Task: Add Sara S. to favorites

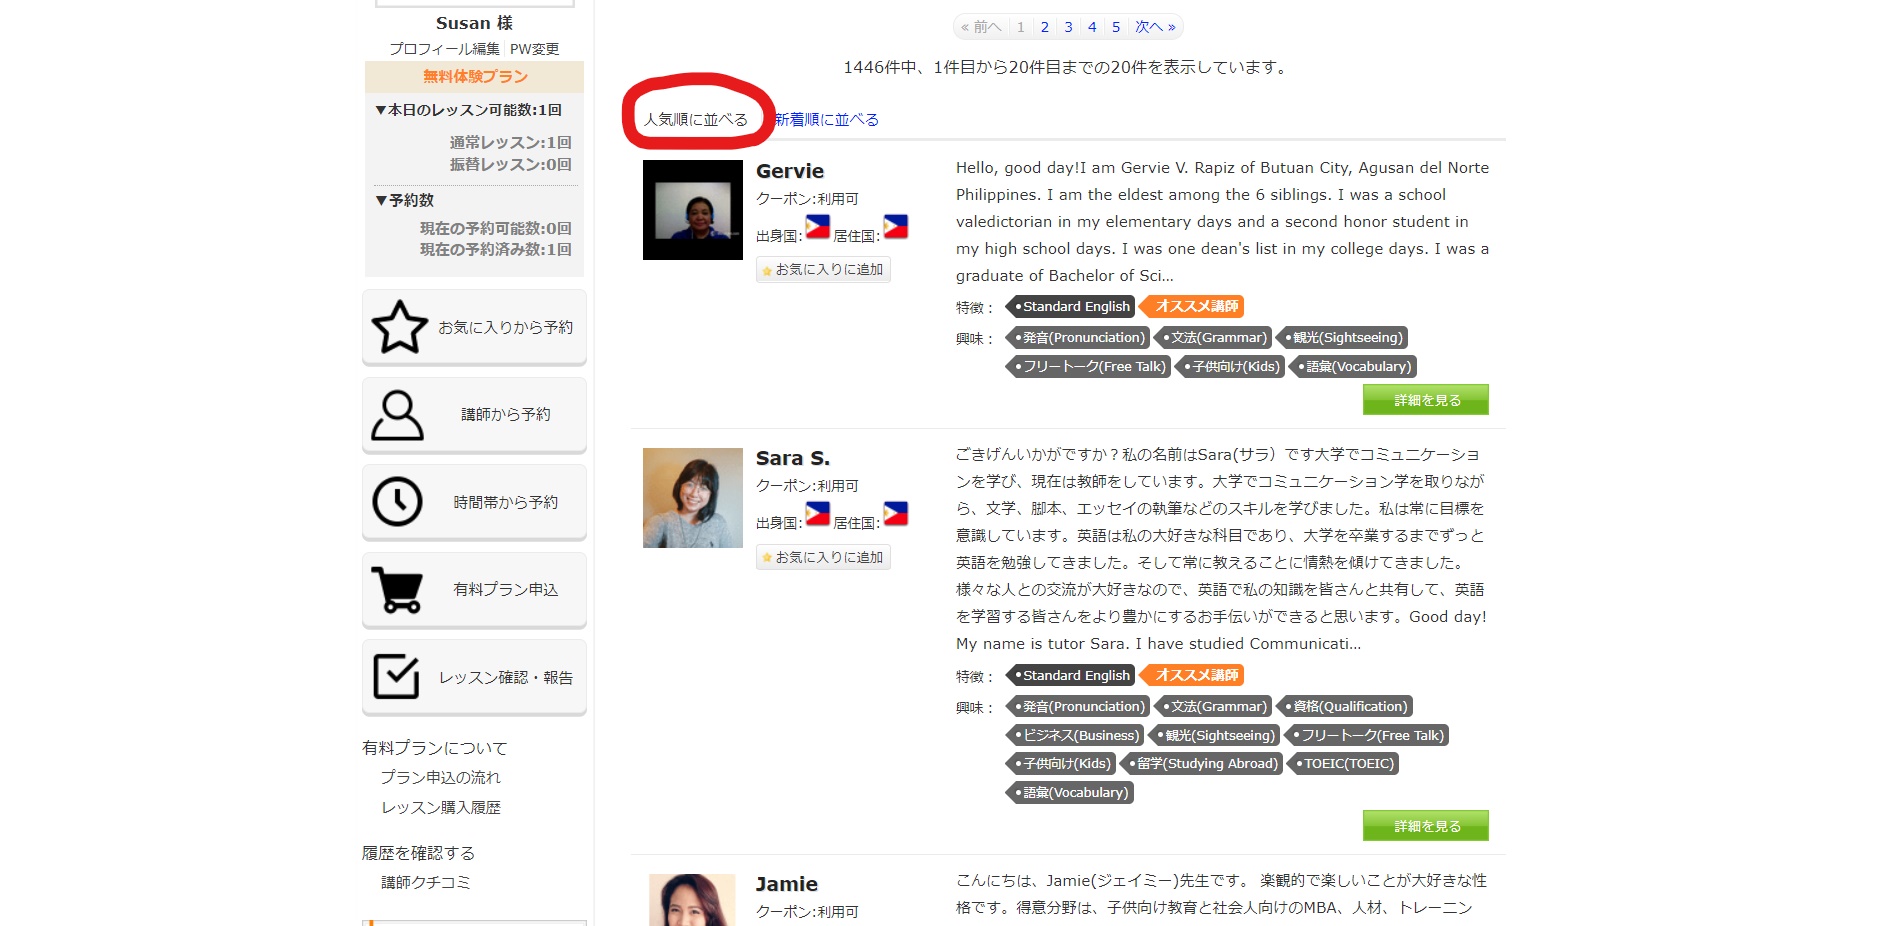Action: click(823, 558)
